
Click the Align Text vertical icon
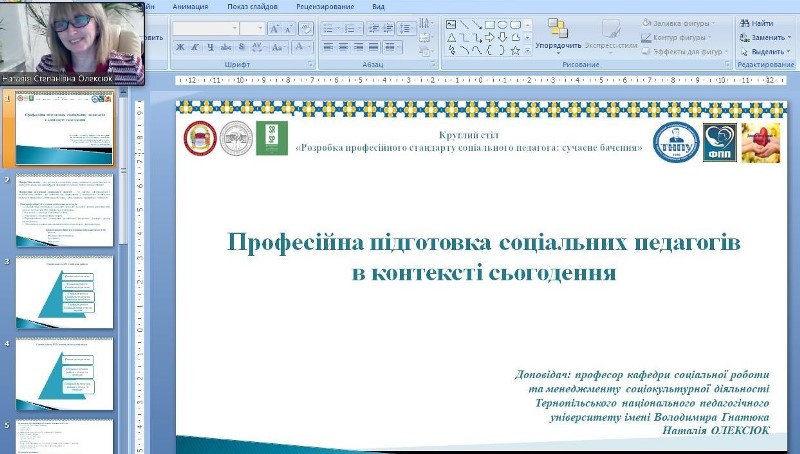[424, 37]
